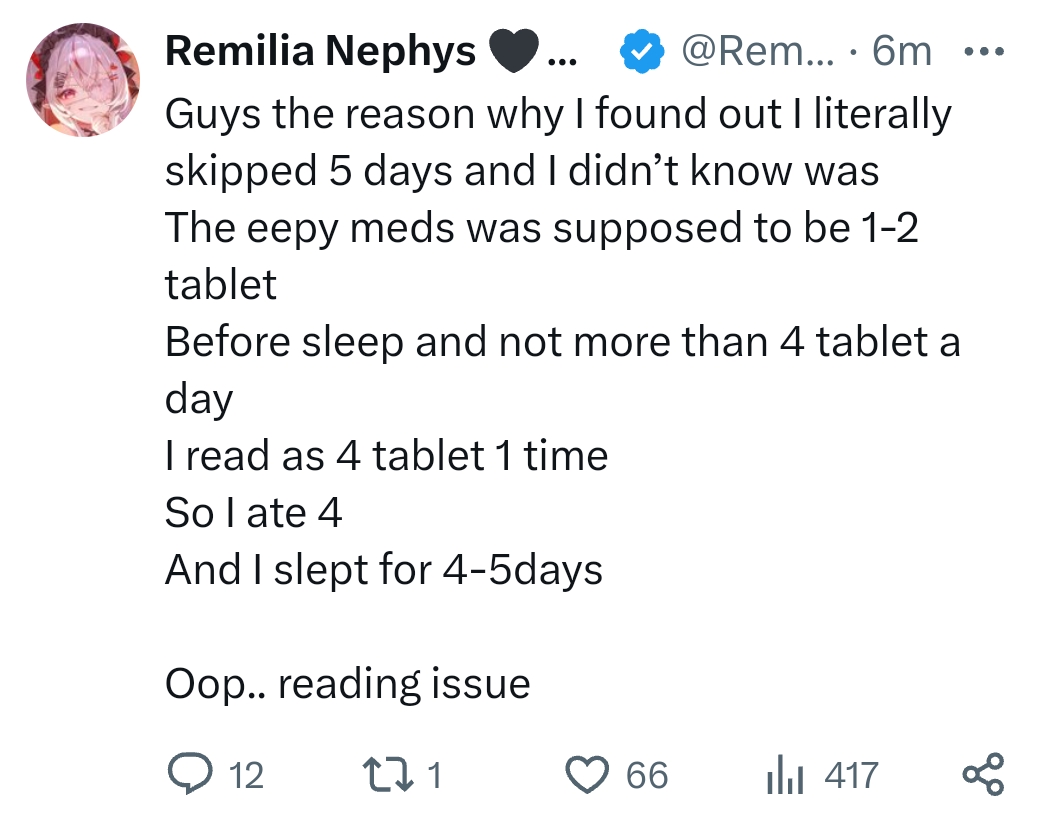Click the repost arrows icon
The image size is (1048, 830).
tap(388, 775)
